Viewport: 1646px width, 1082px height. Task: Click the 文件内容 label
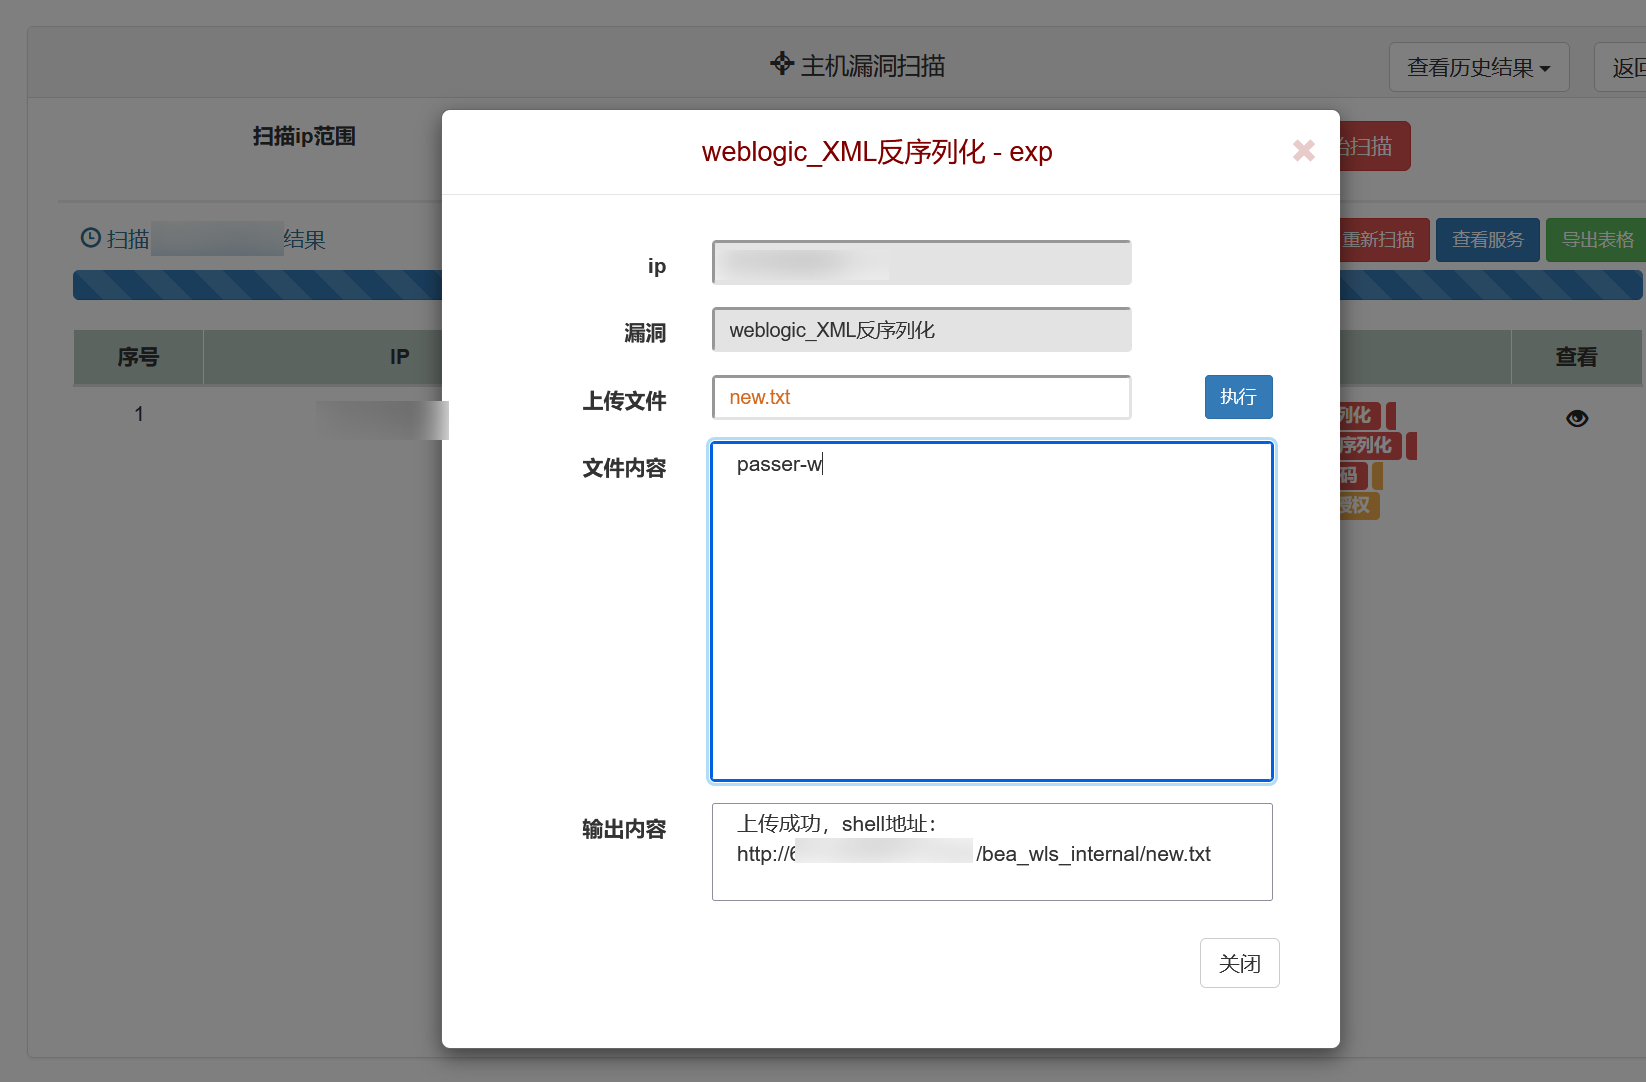[624, 468]
